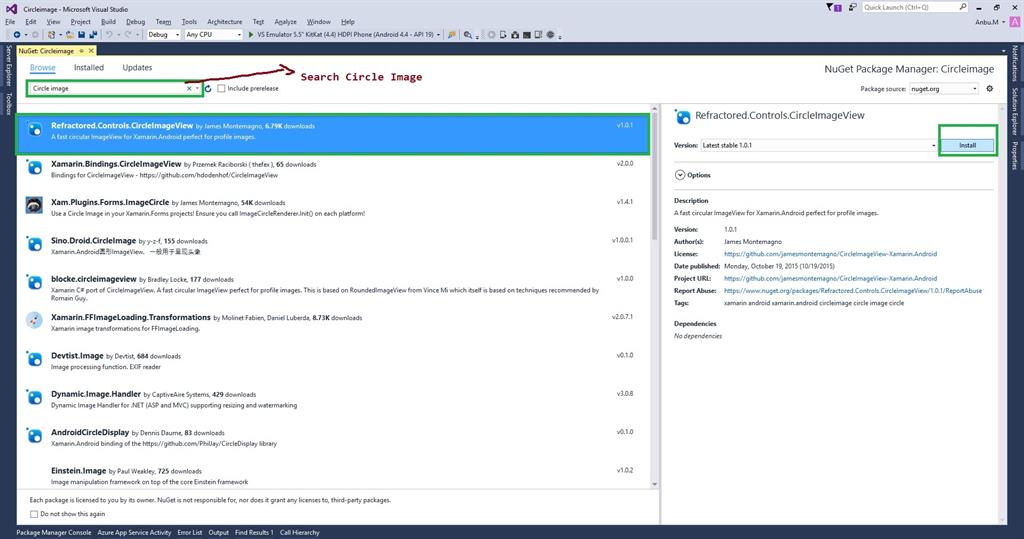Click the Redo toolbar icon

click(128, 35)
